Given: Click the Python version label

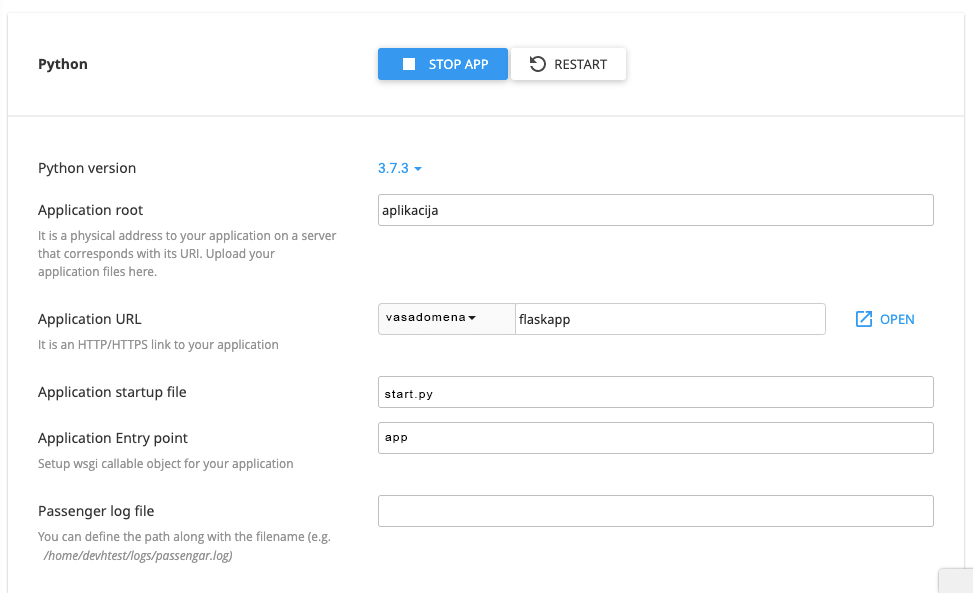Looking at the screenshot, I should click(87, 168).
